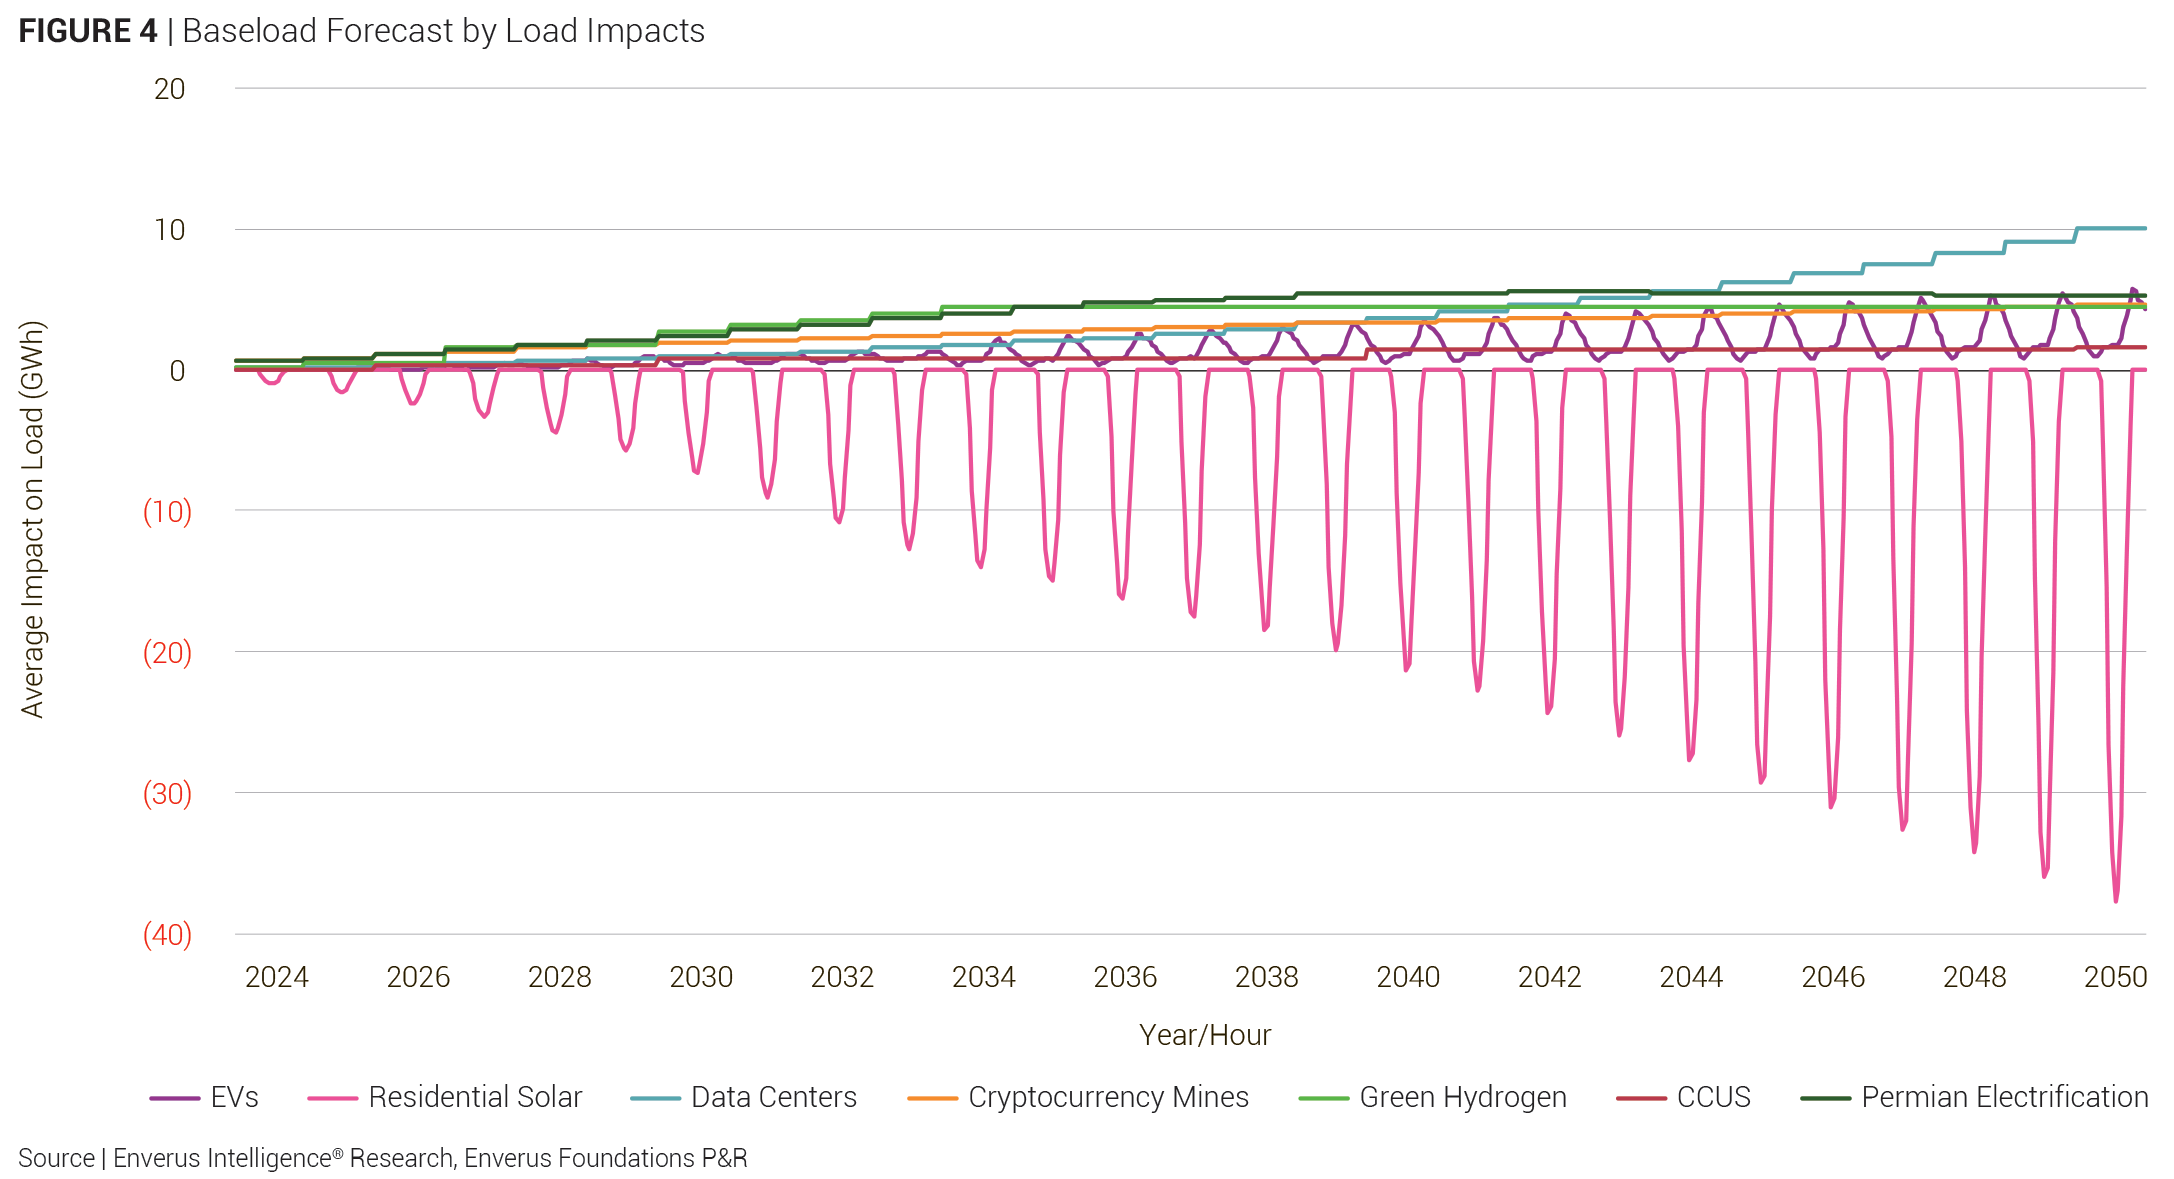Screen dimensions: 2174x1179
Task: Click the Permian Electrification dark green swatch
Action: [1825, 1098]
